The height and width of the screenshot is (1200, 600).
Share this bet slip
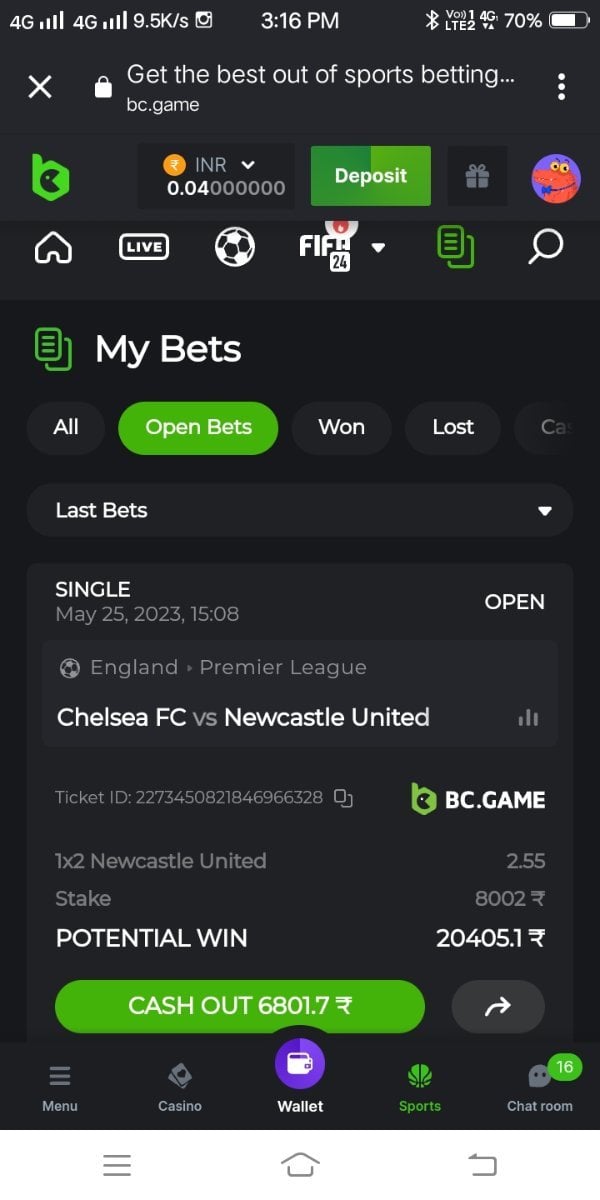pos(497,1006)
